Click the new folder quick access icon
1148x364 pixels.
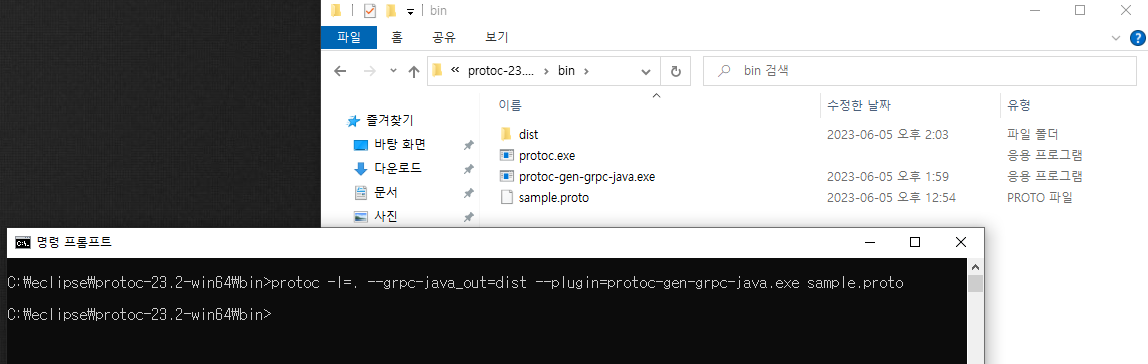point(391,10)
